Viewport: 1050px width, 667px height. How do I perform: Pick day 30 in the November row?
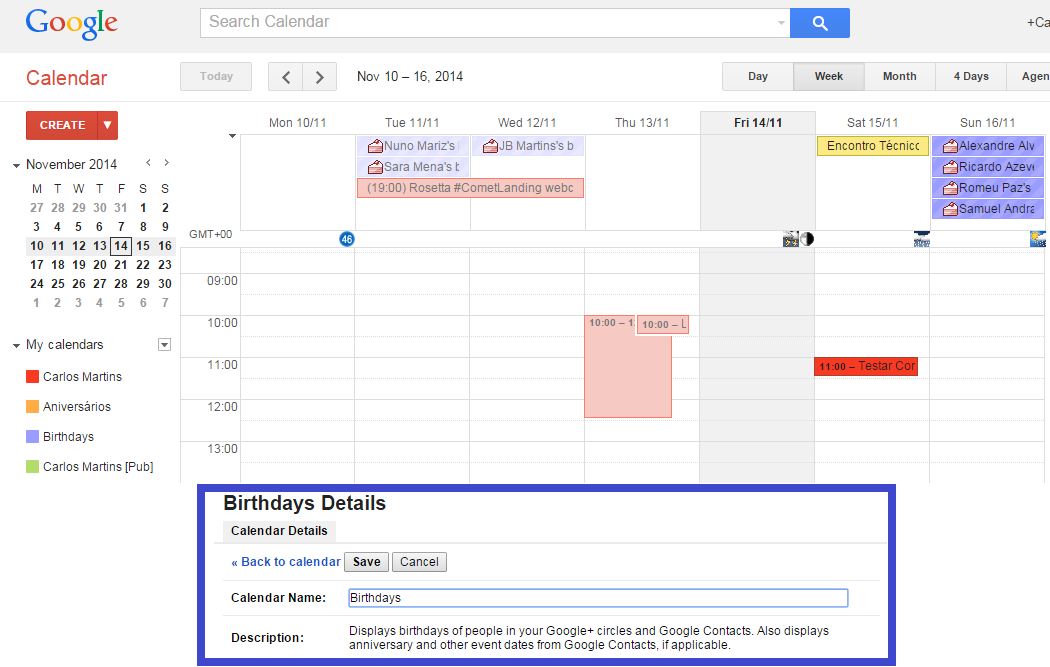tap(165, 284)
